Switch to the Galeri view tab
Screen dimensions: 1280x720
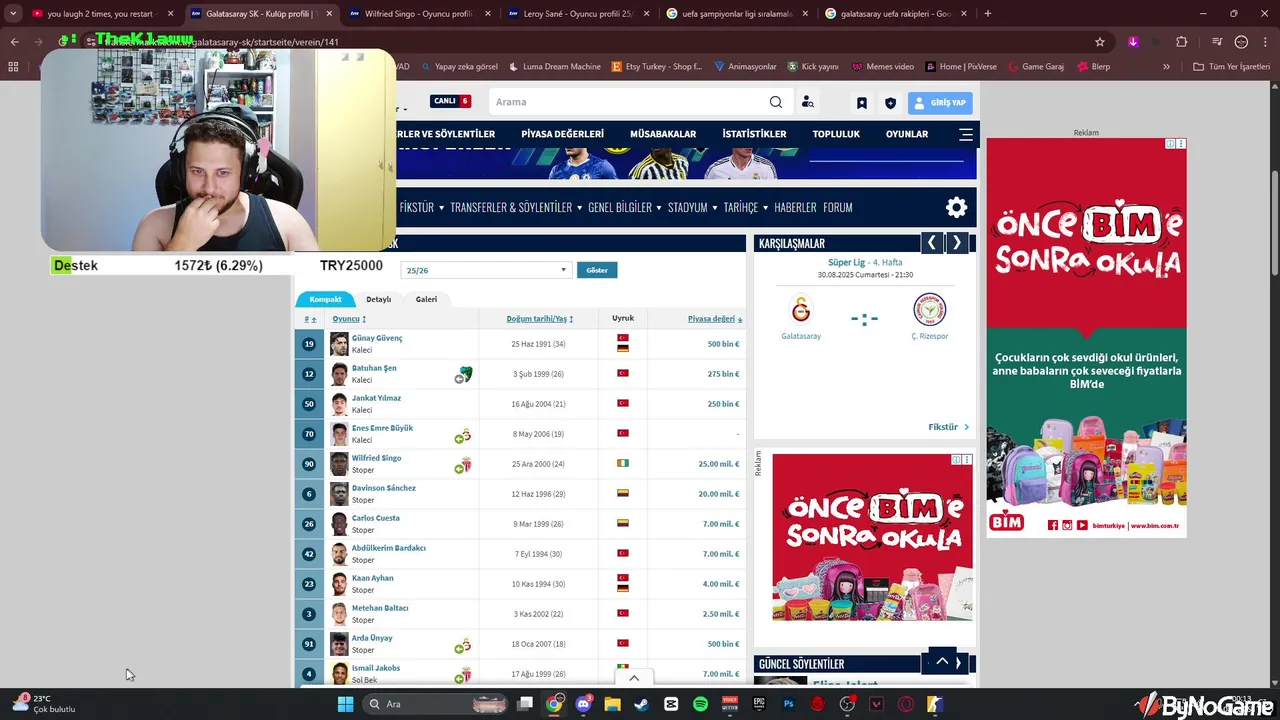[x=426, y=299]
